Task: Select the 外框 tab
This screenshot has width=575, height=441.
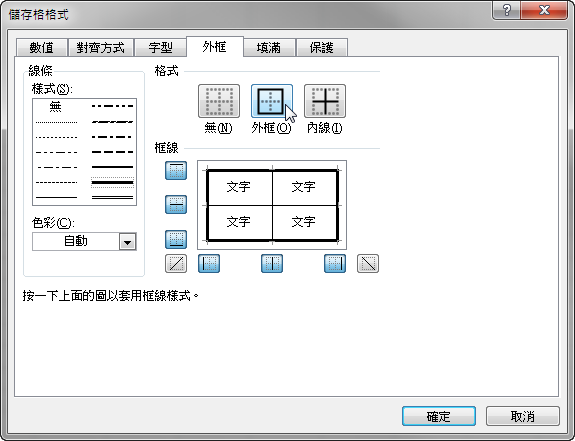Action: coord(215,47)
